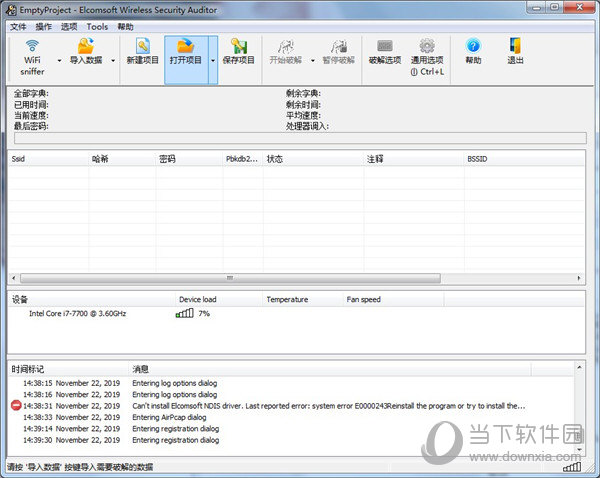Image resolution: width=600 pixels, height=478 pixels.
Task: Open the 操作 menu
Action: click(x=43, y=27)
